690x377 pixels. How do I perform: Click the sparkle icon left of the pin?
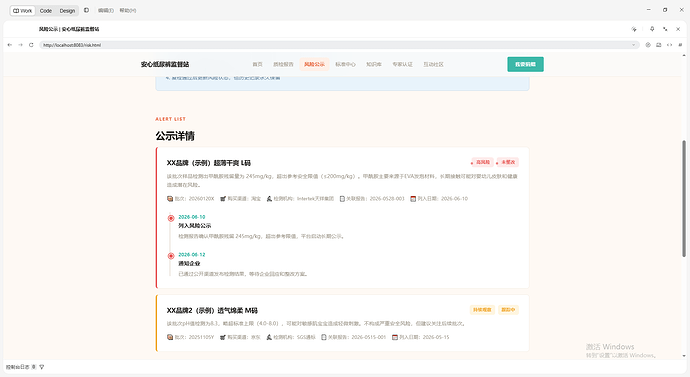[x=634, y=29]
